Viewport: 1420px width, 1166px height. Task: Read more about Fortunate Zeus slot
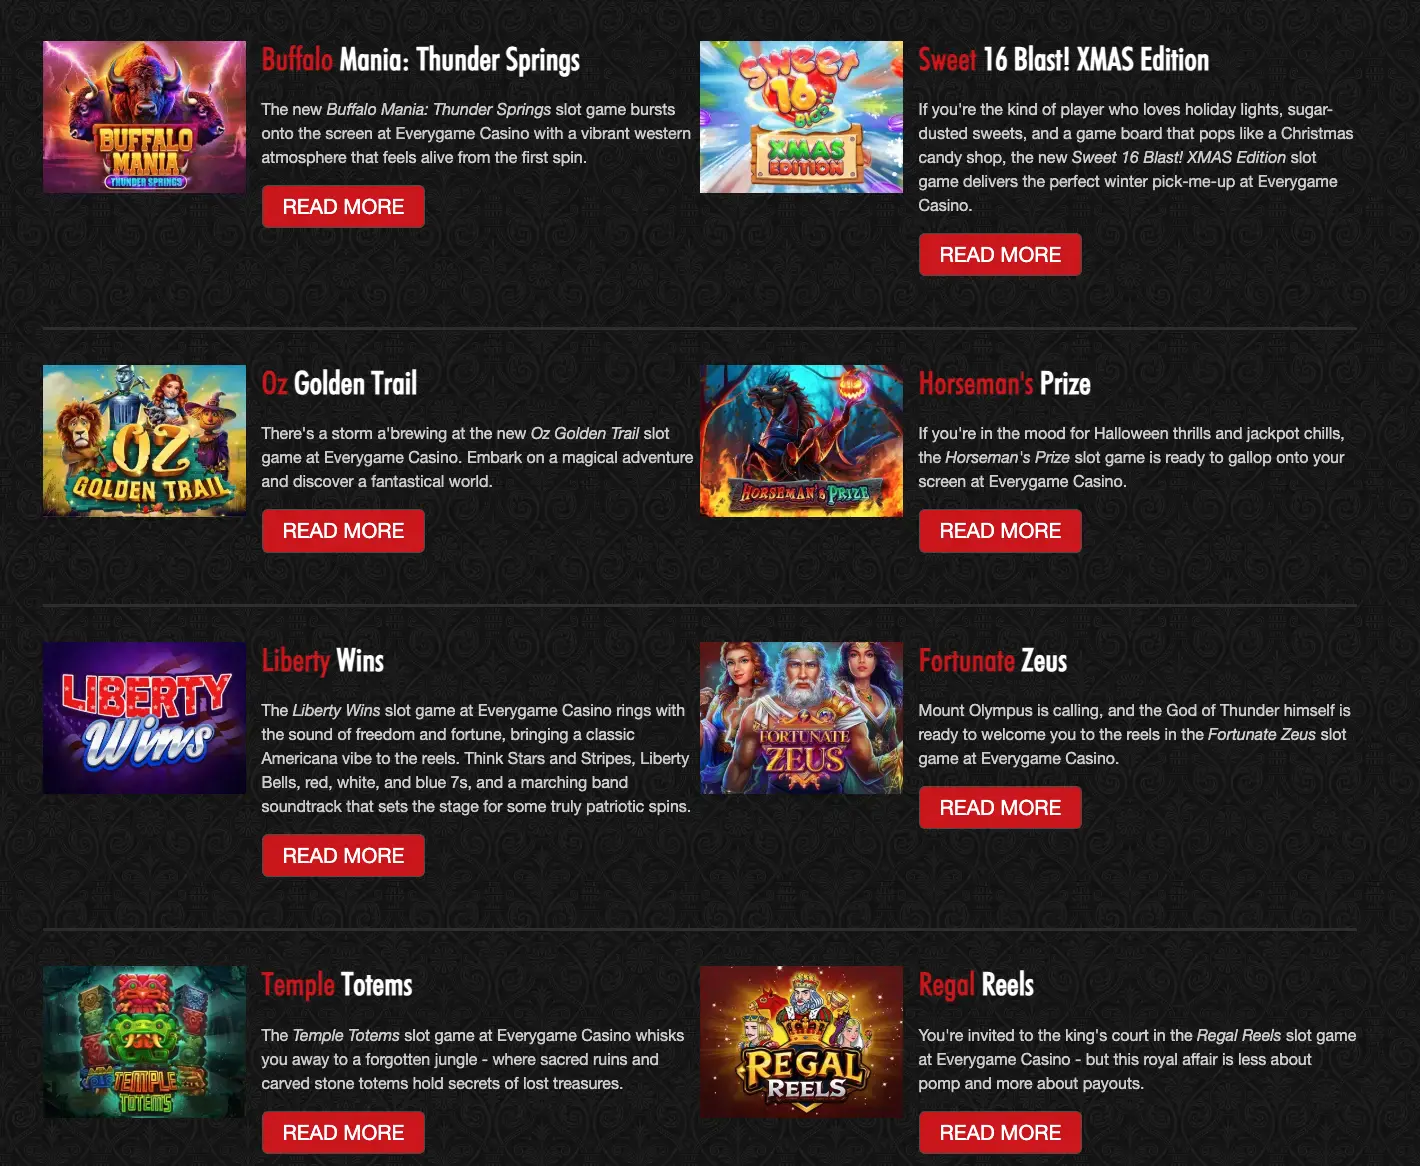(x=1000, y=808)
